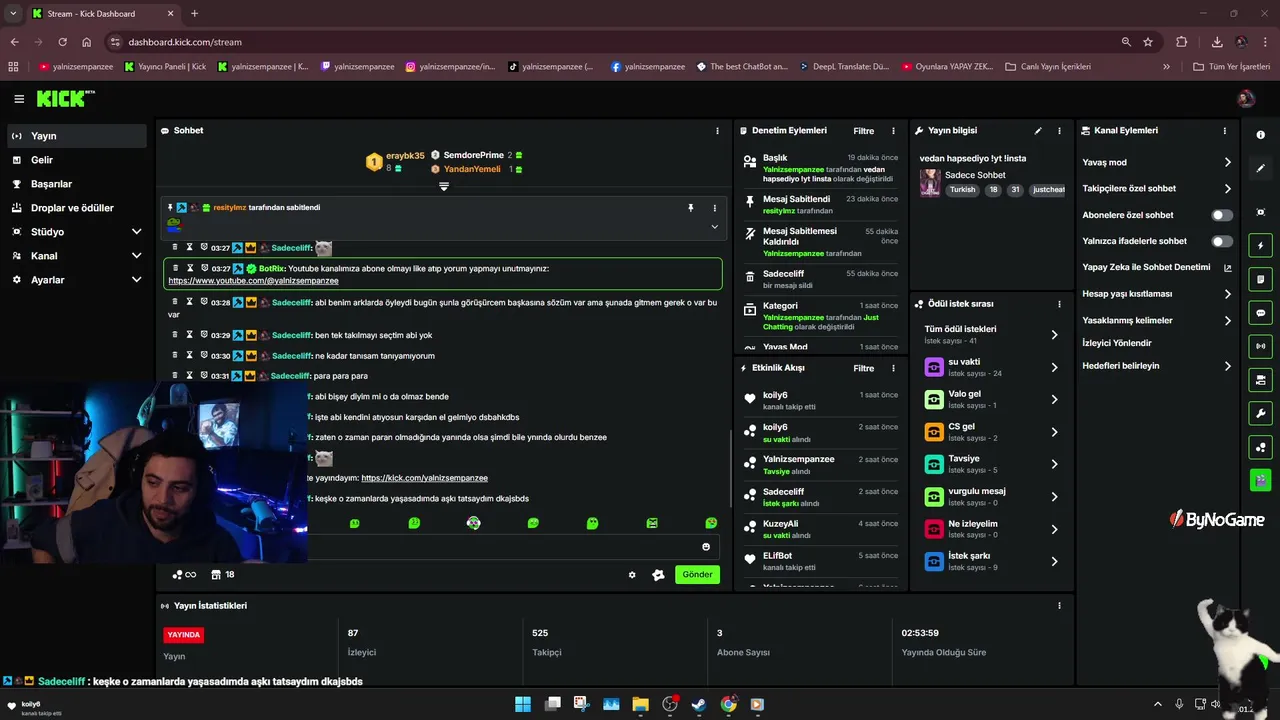
Task: Click the info icon in right sidebar
Action: tap(1260, 135)
